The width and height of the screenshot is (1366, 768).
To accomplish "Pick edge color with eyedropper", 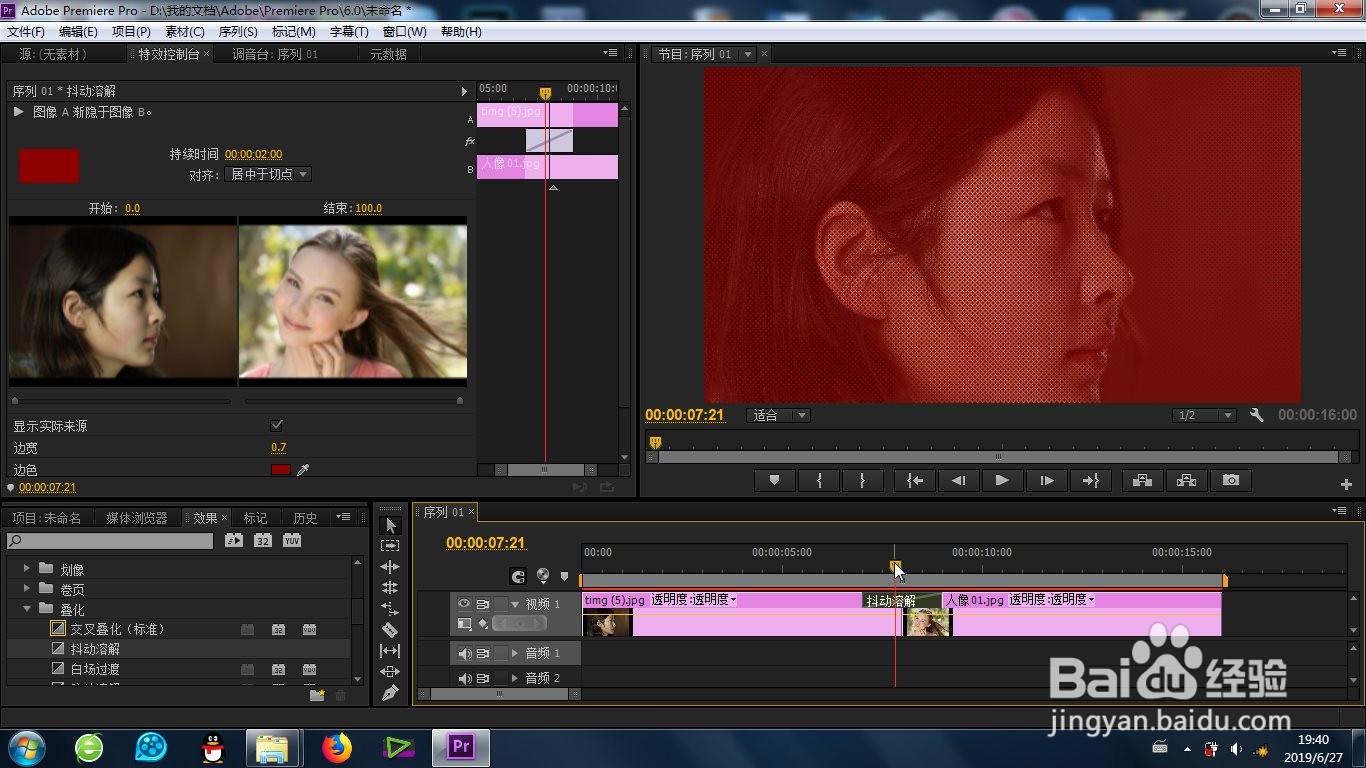I will point(303,470).
